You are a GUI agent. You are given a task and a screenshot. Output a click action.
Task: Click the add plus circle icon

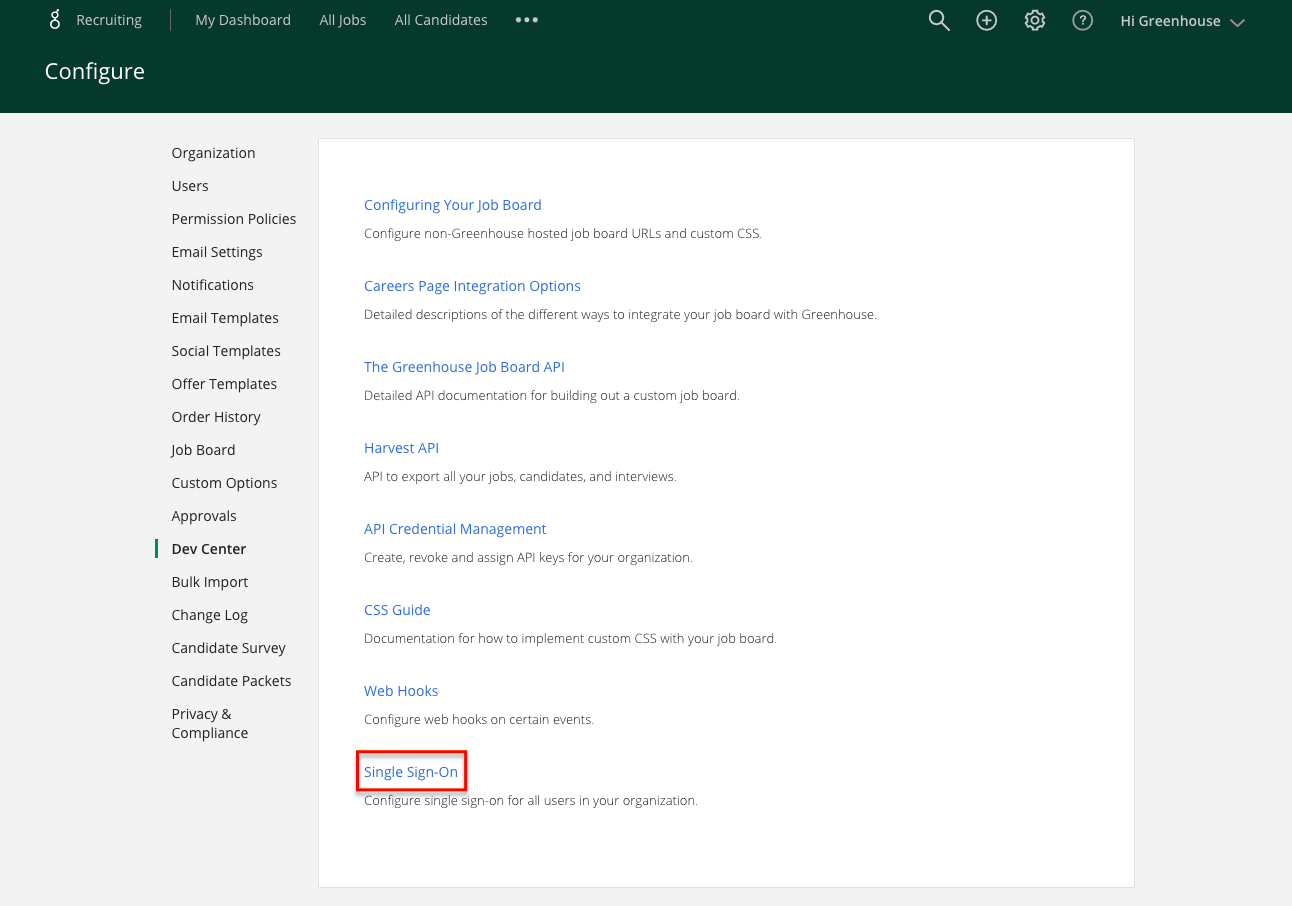pyautogui.click(x=986, y=20)
